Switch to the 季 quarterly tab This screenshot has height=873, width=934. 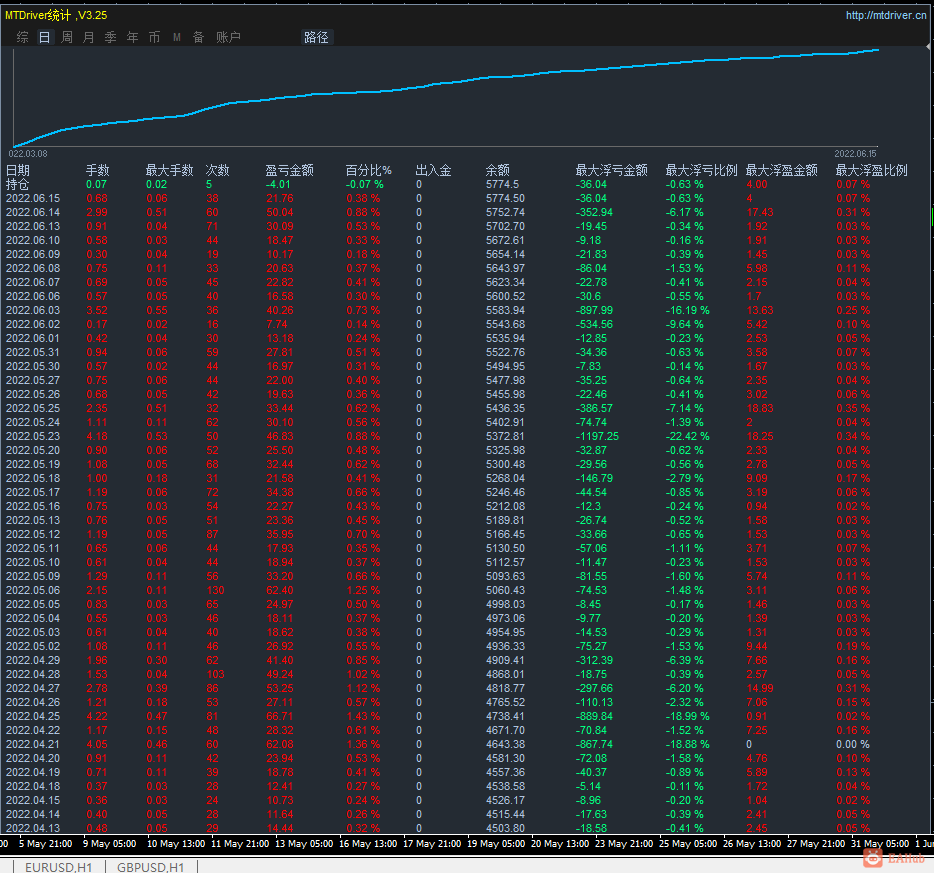[x=111, y=38]
